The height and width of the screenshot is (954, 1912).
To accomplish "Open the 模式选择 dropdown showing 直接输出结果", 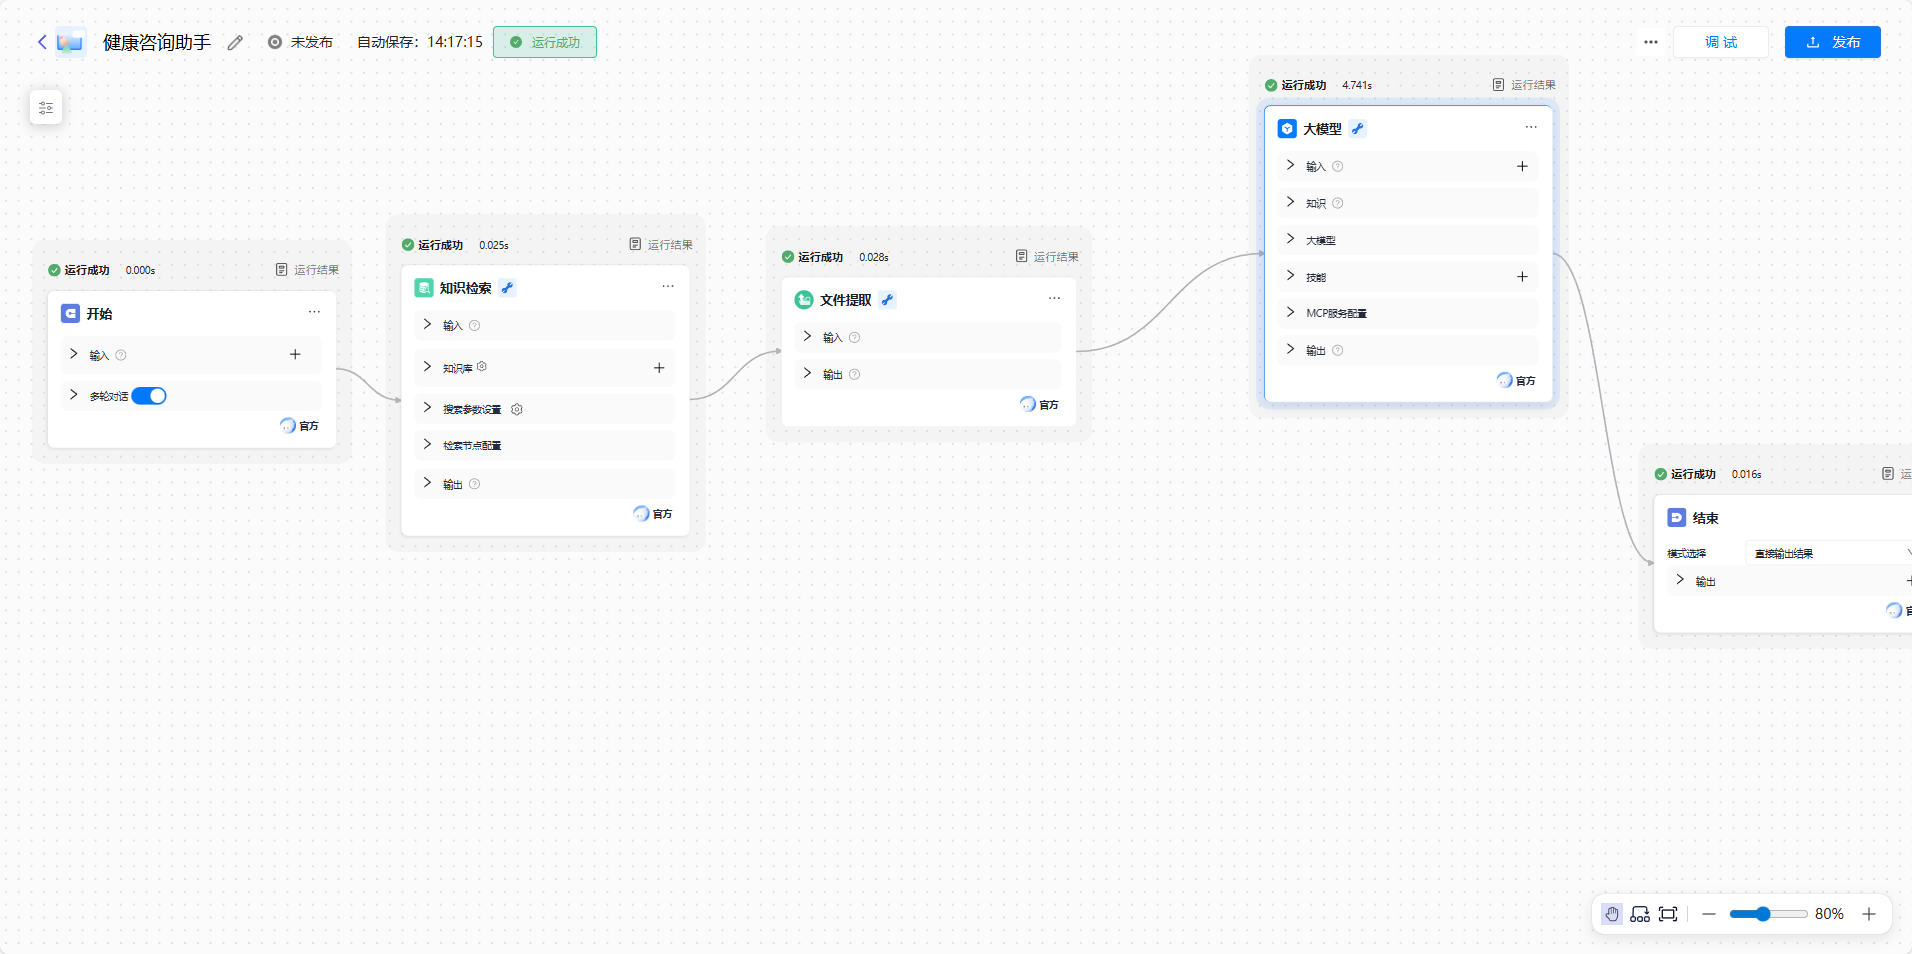I will (x=1829, y=553).
